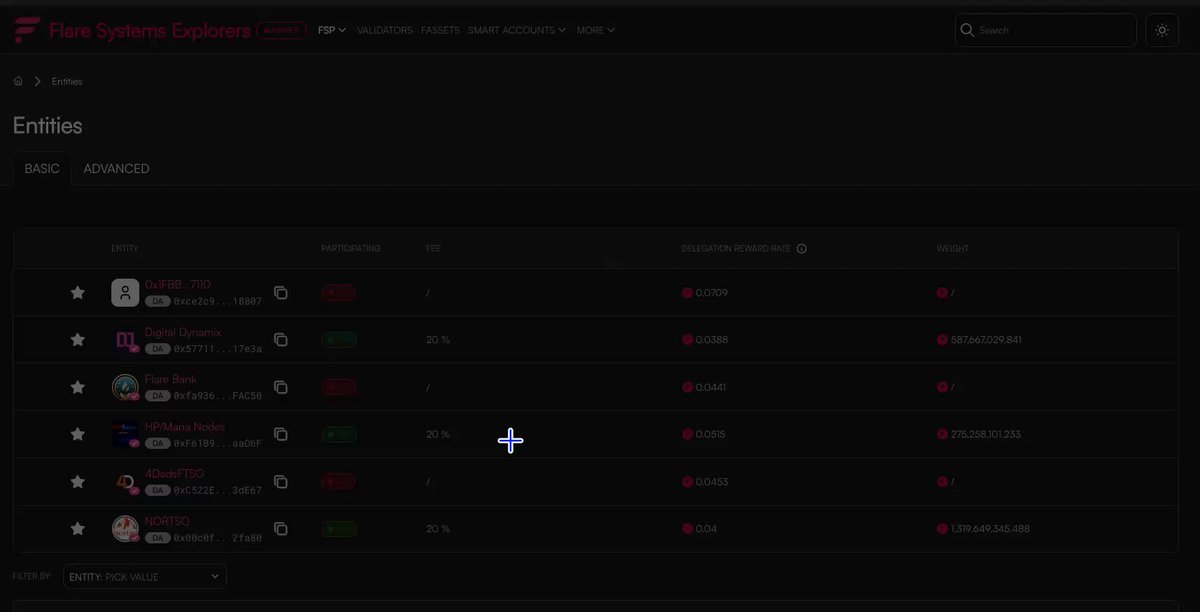Image resolution: width=1200 pixels, height=612 pixels.
Task: Copy the HP/Mana Nodes address
Action: point(281,434)
